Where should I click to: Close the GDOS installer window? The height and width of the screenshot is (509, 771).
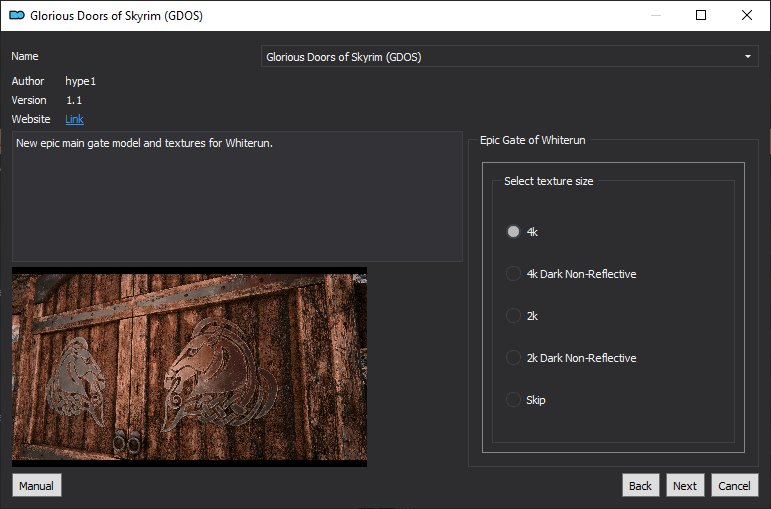pyautogui.click(x=747, y=15)
